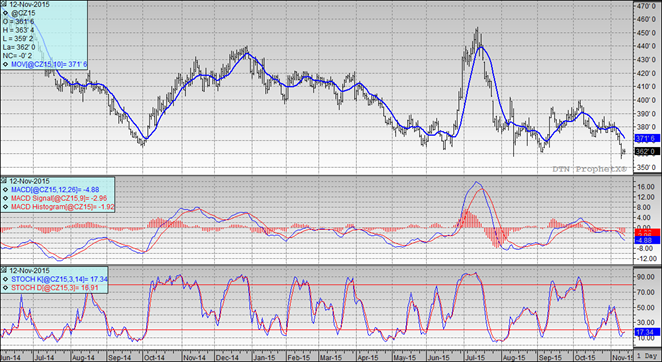
Task: Click the blue 371'6 moving average price tag
Action: pos(647,138)
